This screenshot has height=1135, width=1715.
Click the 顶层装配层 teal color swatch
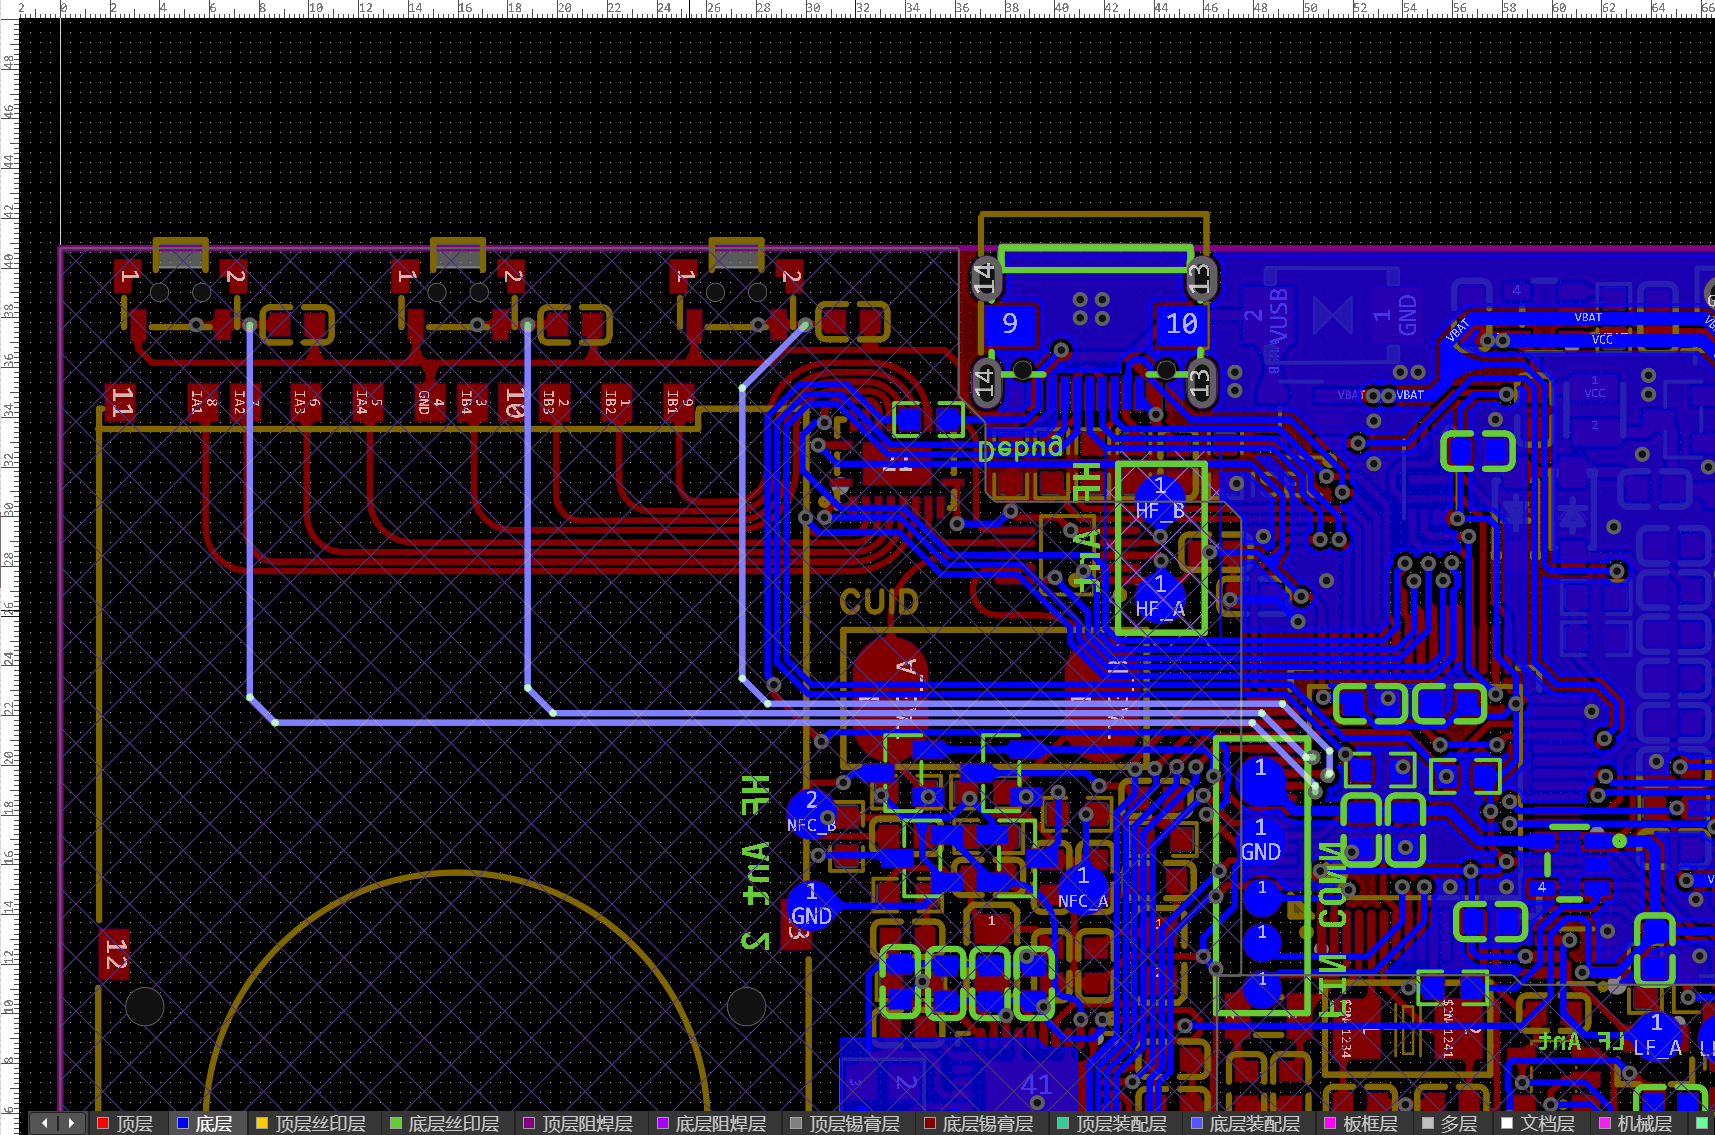(1063, 1124)
